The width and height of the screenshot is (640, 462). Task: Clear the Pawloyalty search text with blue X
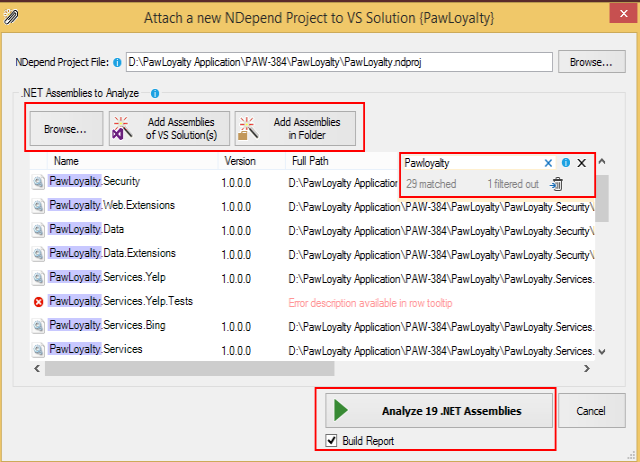[548, 163]
